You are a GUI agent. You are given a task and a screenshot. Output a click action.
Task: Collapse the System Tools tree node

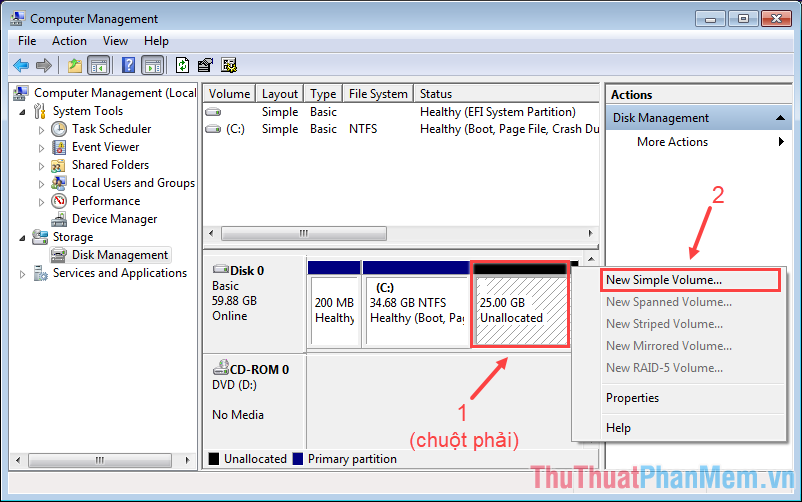tap(23, 112)
